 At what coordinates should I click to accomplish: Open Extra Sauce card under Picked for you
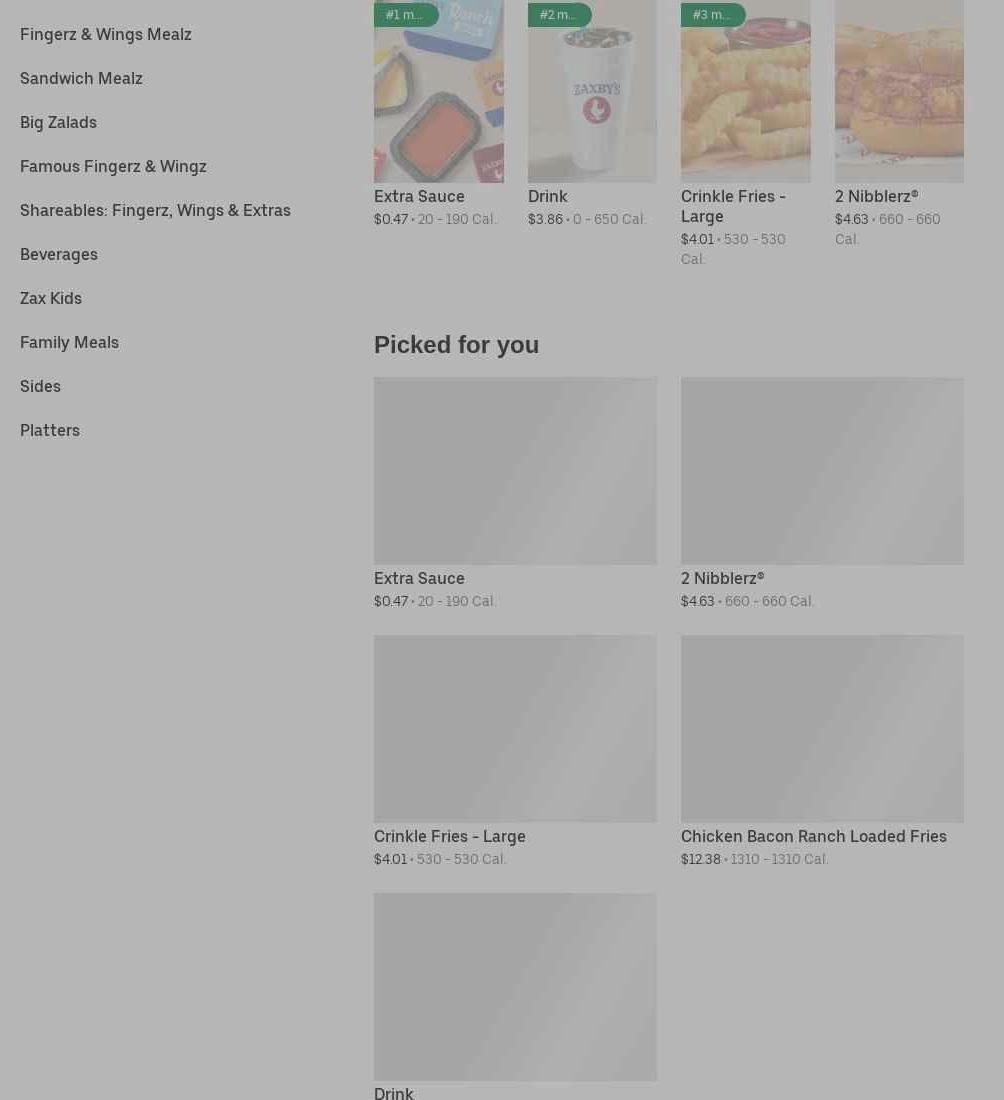click(515, 471)
